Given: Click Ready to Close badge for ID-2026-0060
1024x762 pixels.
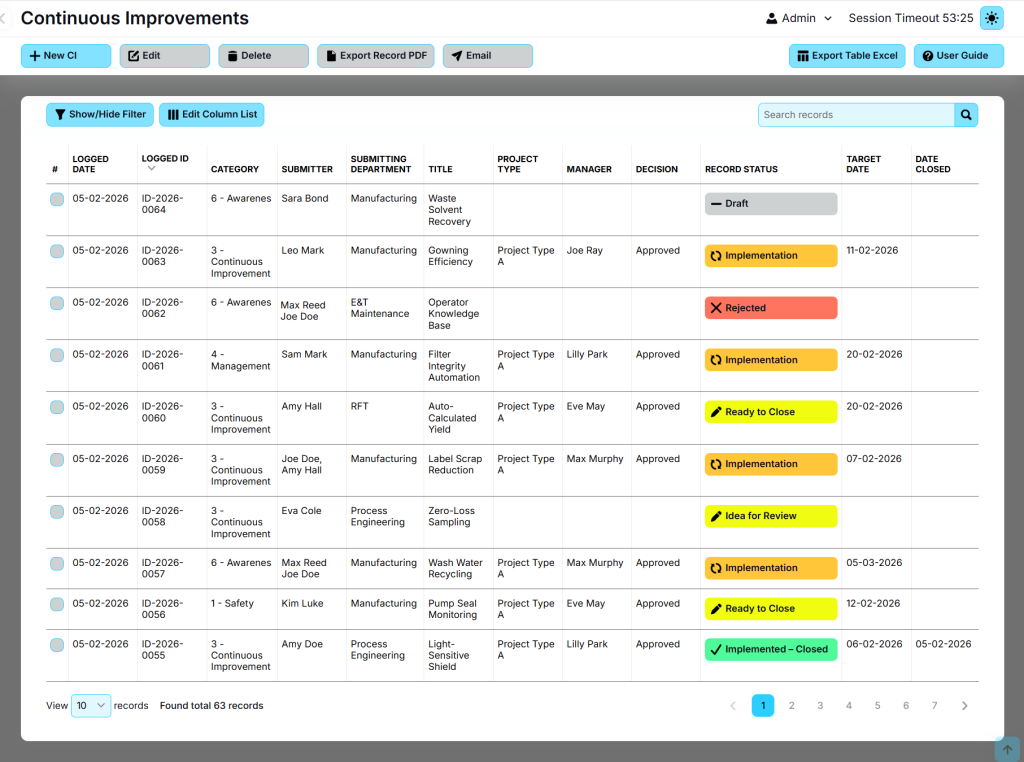Looking at the screenshot, I should 771,412.
